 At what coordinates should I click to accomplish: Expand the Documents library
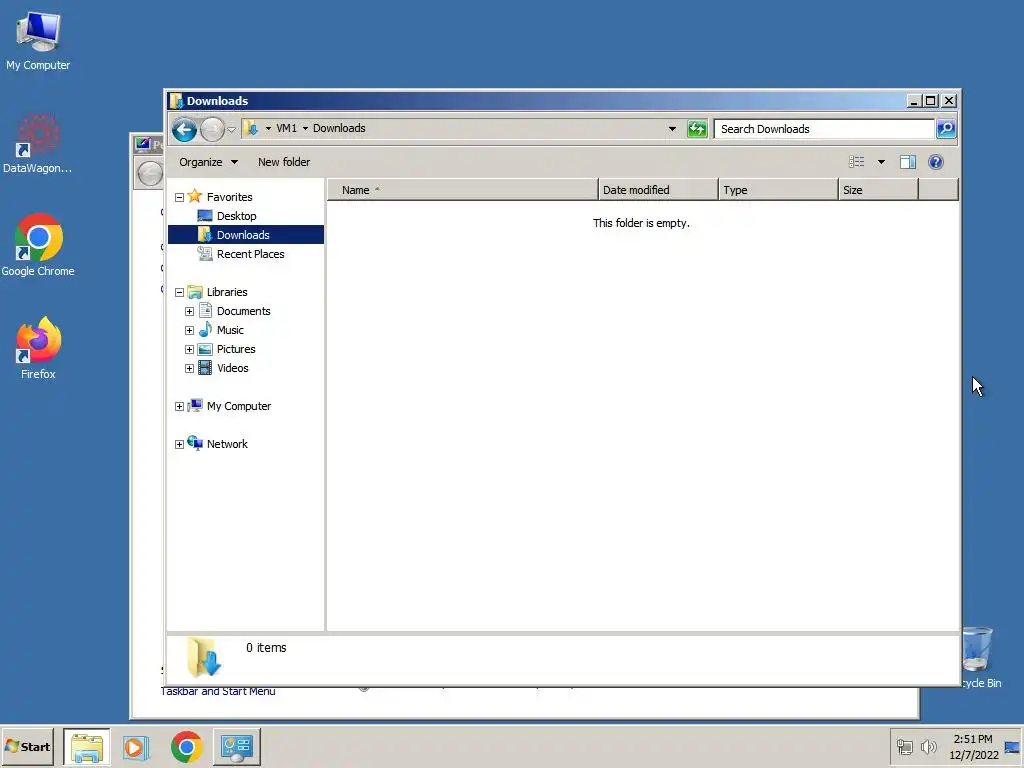(189, 312)
